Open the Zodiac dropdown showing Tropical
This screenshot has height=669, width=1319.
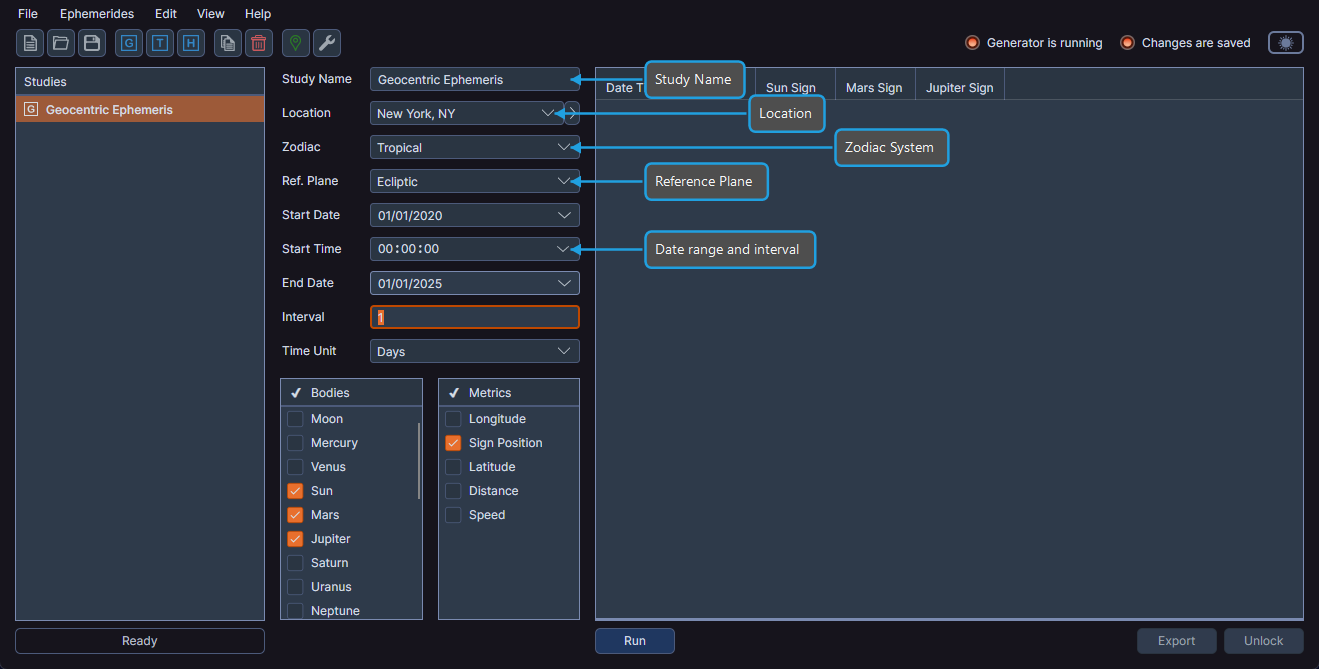474,147
